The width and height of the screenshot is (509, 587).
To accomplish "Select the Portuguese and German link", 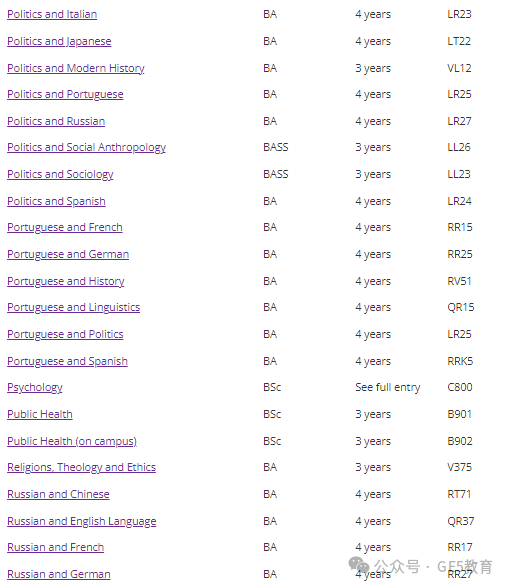I will click(x=68, y=255).
